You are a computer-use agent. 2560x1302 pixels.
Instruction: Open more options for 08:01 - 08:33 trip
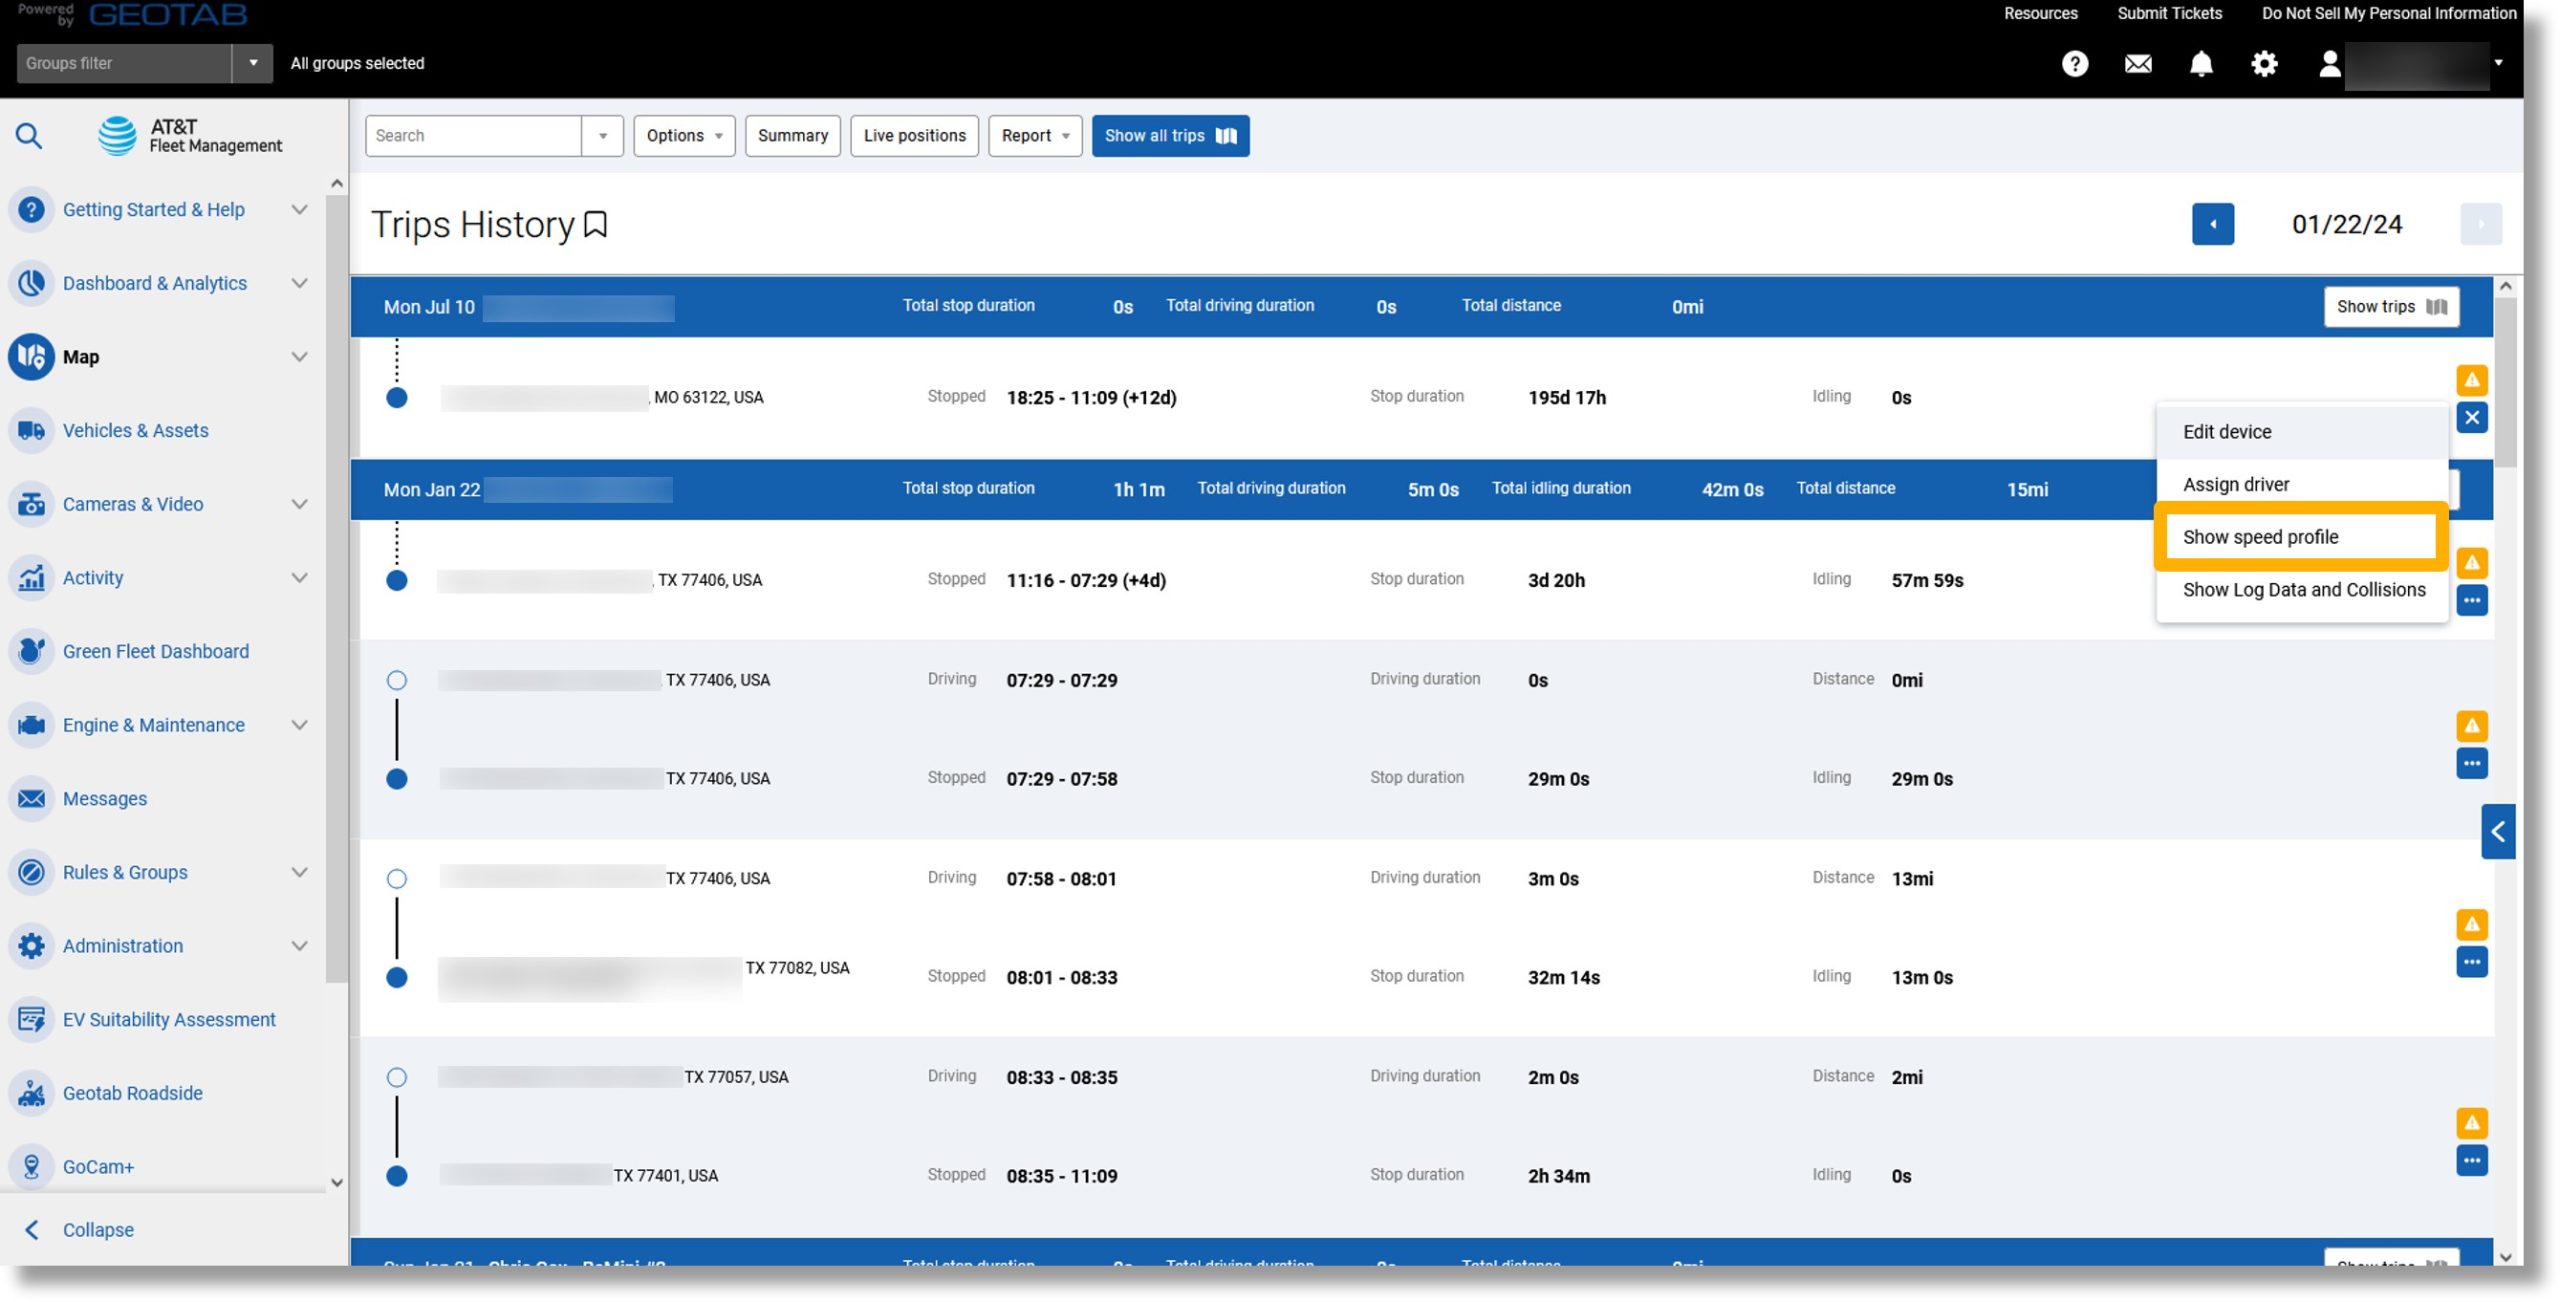2471,962
